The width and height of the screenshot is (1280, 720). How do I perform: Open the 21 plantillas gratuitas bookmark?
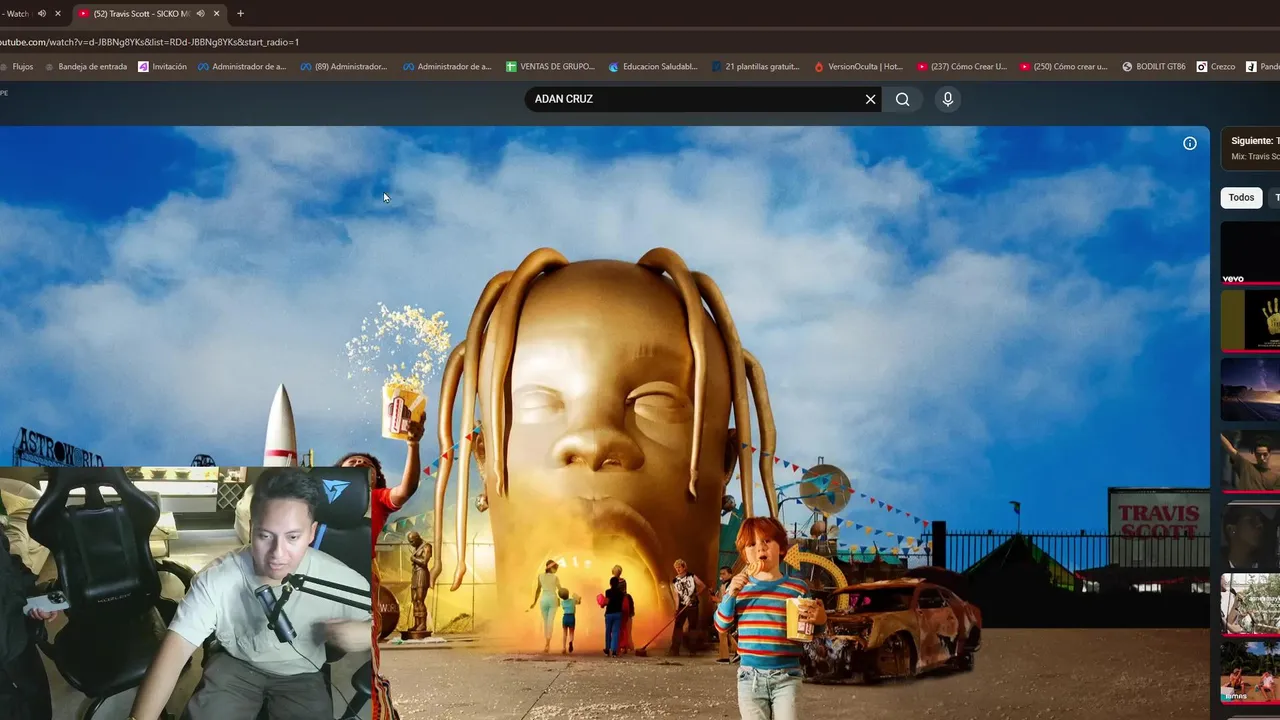pyautogui.click(x=756, y=66)
